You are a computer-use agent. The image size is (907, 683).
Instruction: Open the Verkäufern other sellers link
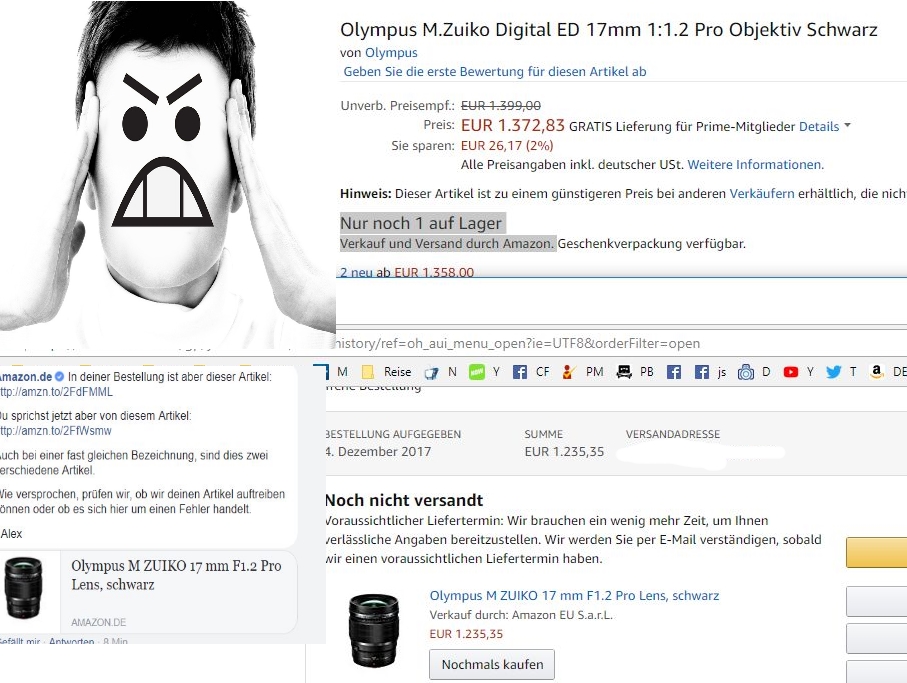coord(762,194)
